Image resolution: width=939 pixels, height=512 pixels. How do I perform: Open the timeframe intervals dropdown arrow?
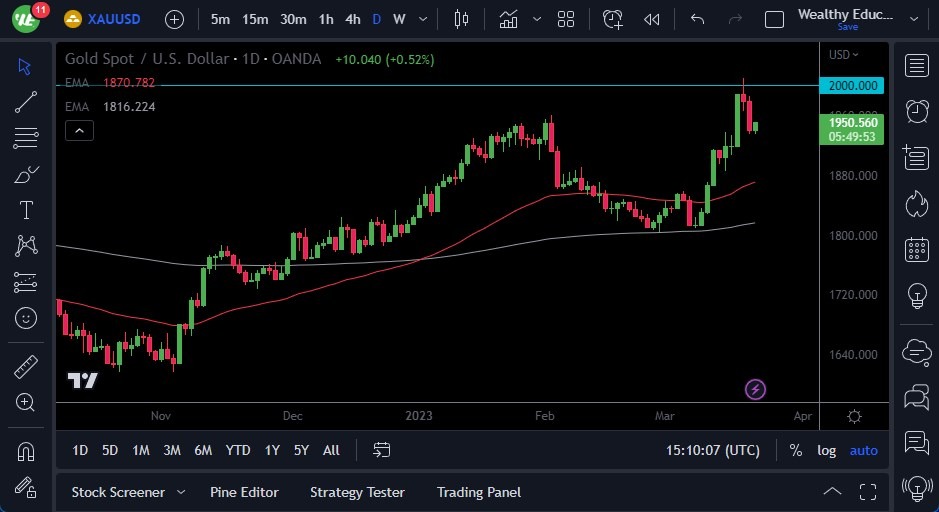(426, 19)
